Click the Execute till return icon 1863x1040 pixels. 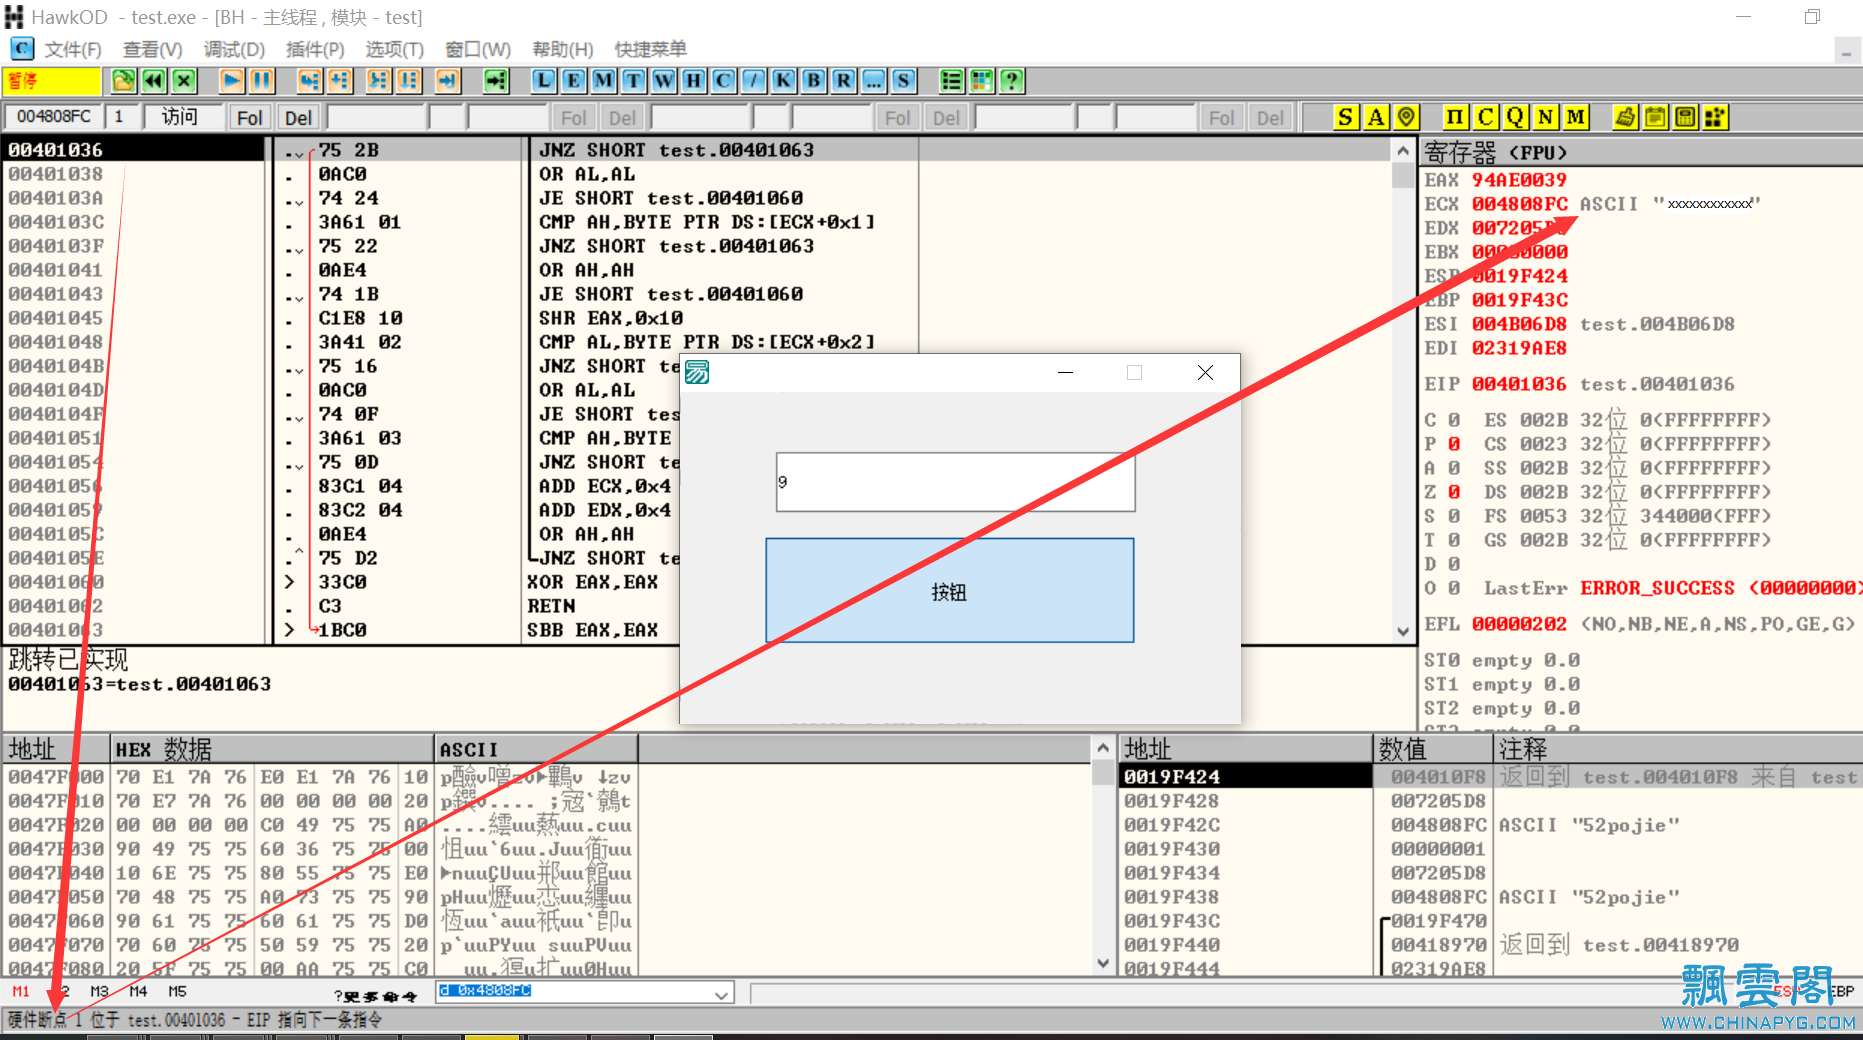click(448, 81)
